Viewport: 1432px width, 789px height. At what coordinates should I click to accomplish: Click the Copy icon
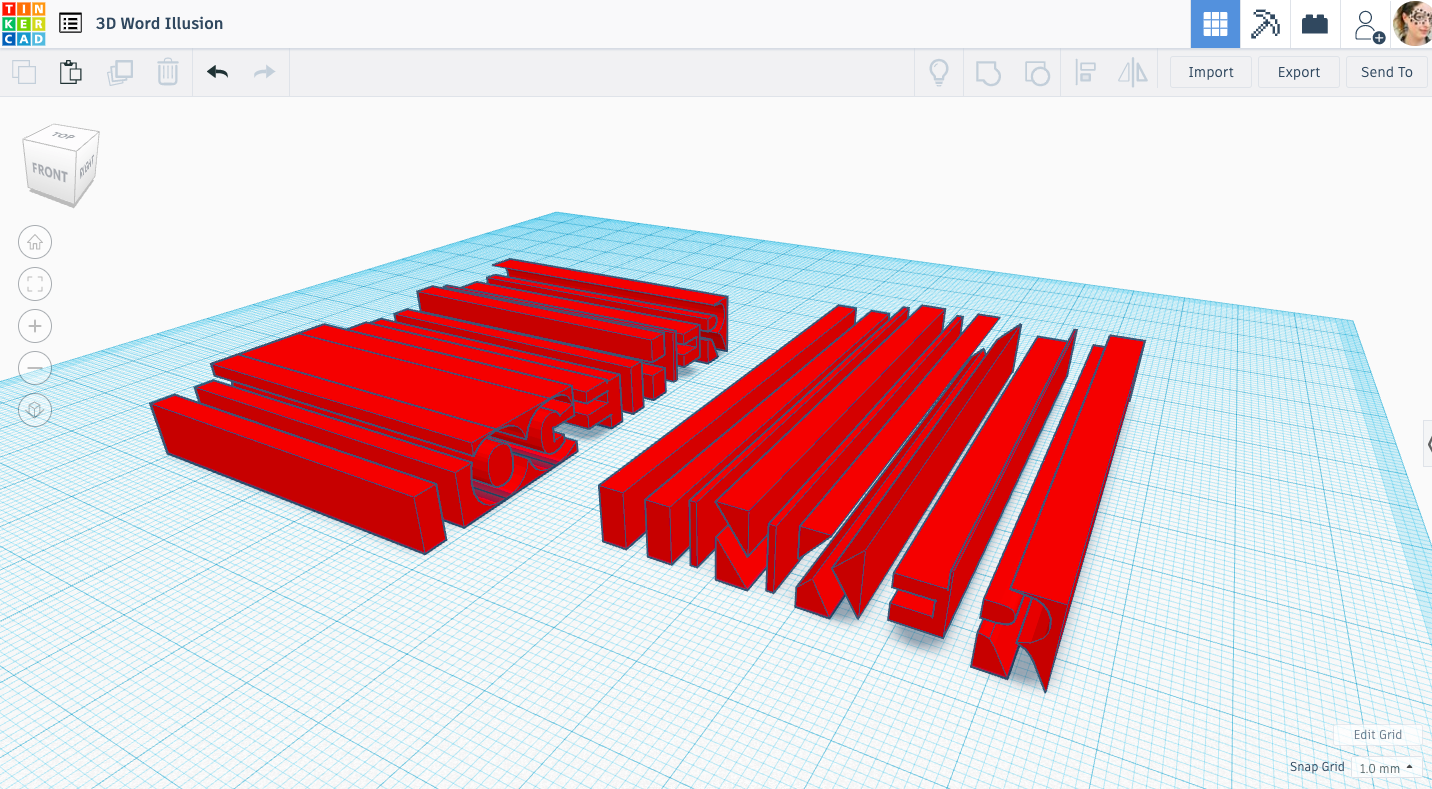coord(24,72)
